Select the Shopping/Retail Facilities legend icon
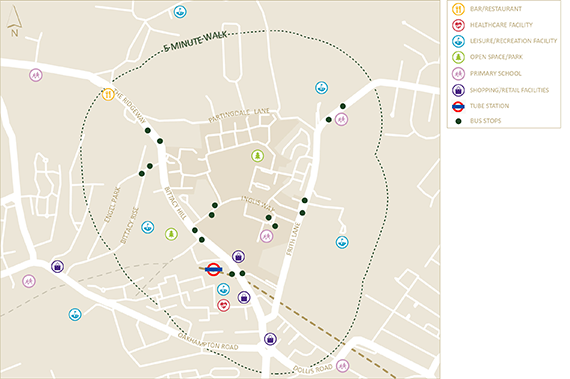 [x=458, y=90]
